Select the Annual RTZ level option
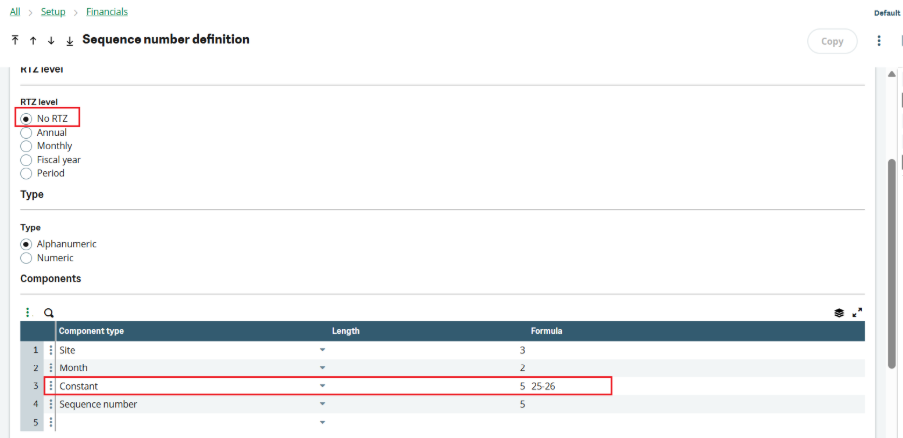This screenshot has width=903, height=438. [x=27, y=132]
